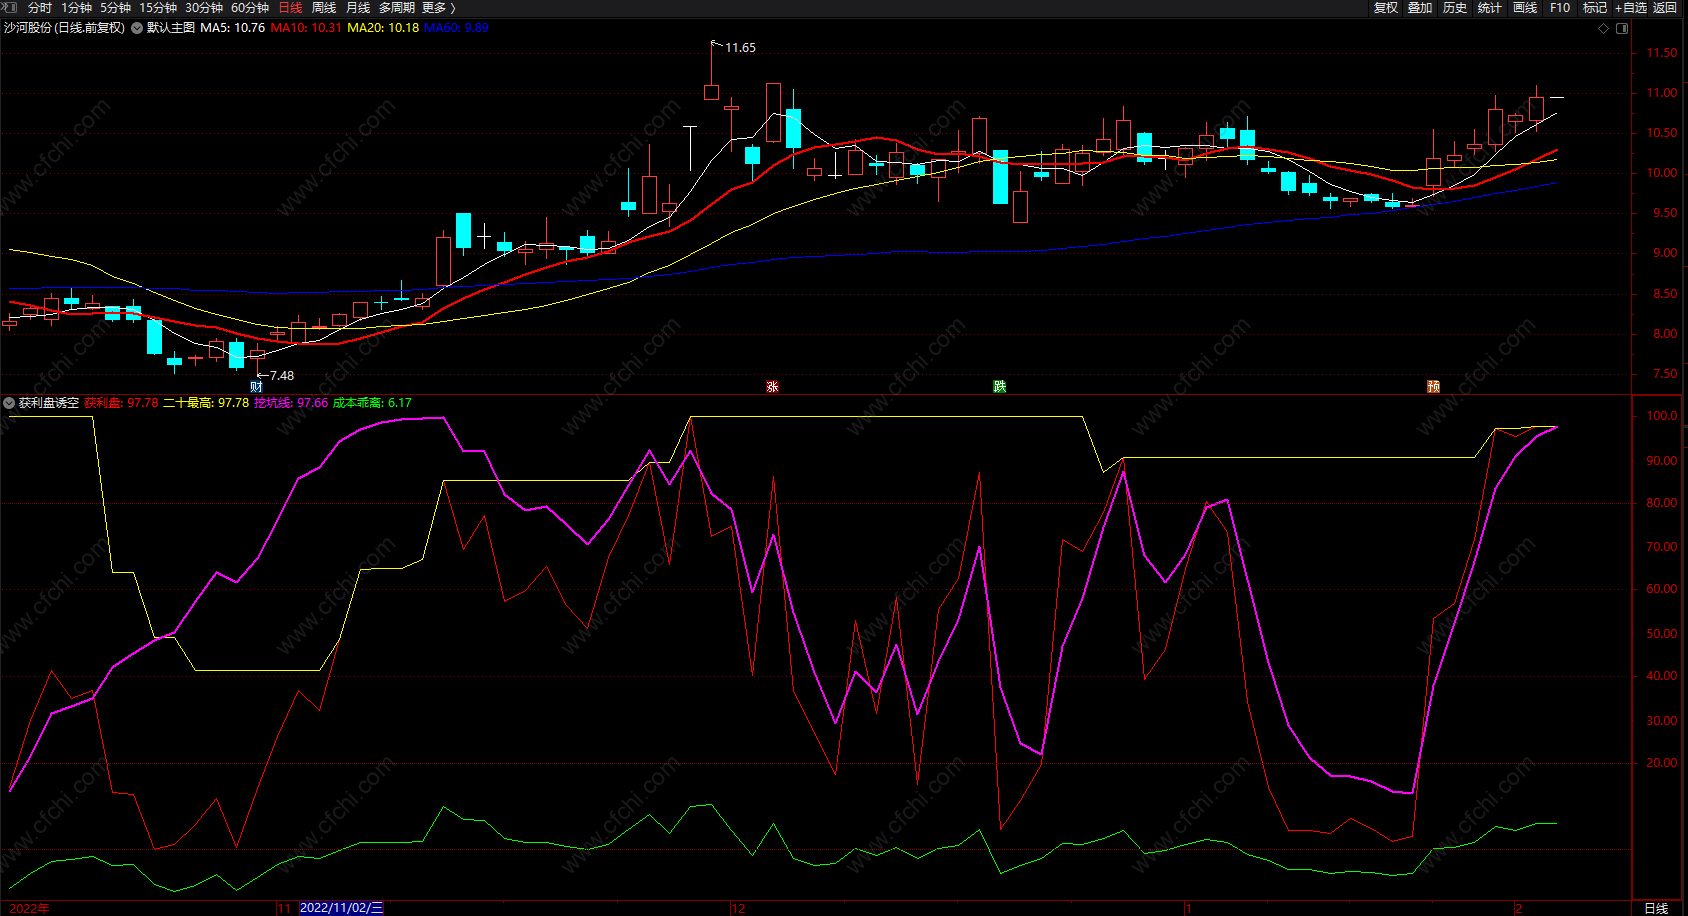Click the red MA10: 10.31 label
Image resolution: width=1688 pixels, height=916 pixels.
306,28
